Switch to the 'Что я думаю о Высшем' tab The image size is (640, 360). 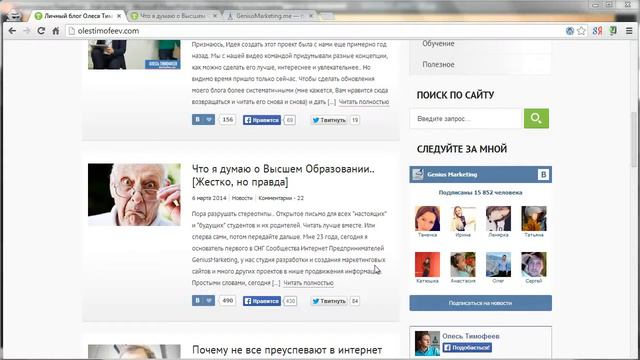click(x=173, y=16)
